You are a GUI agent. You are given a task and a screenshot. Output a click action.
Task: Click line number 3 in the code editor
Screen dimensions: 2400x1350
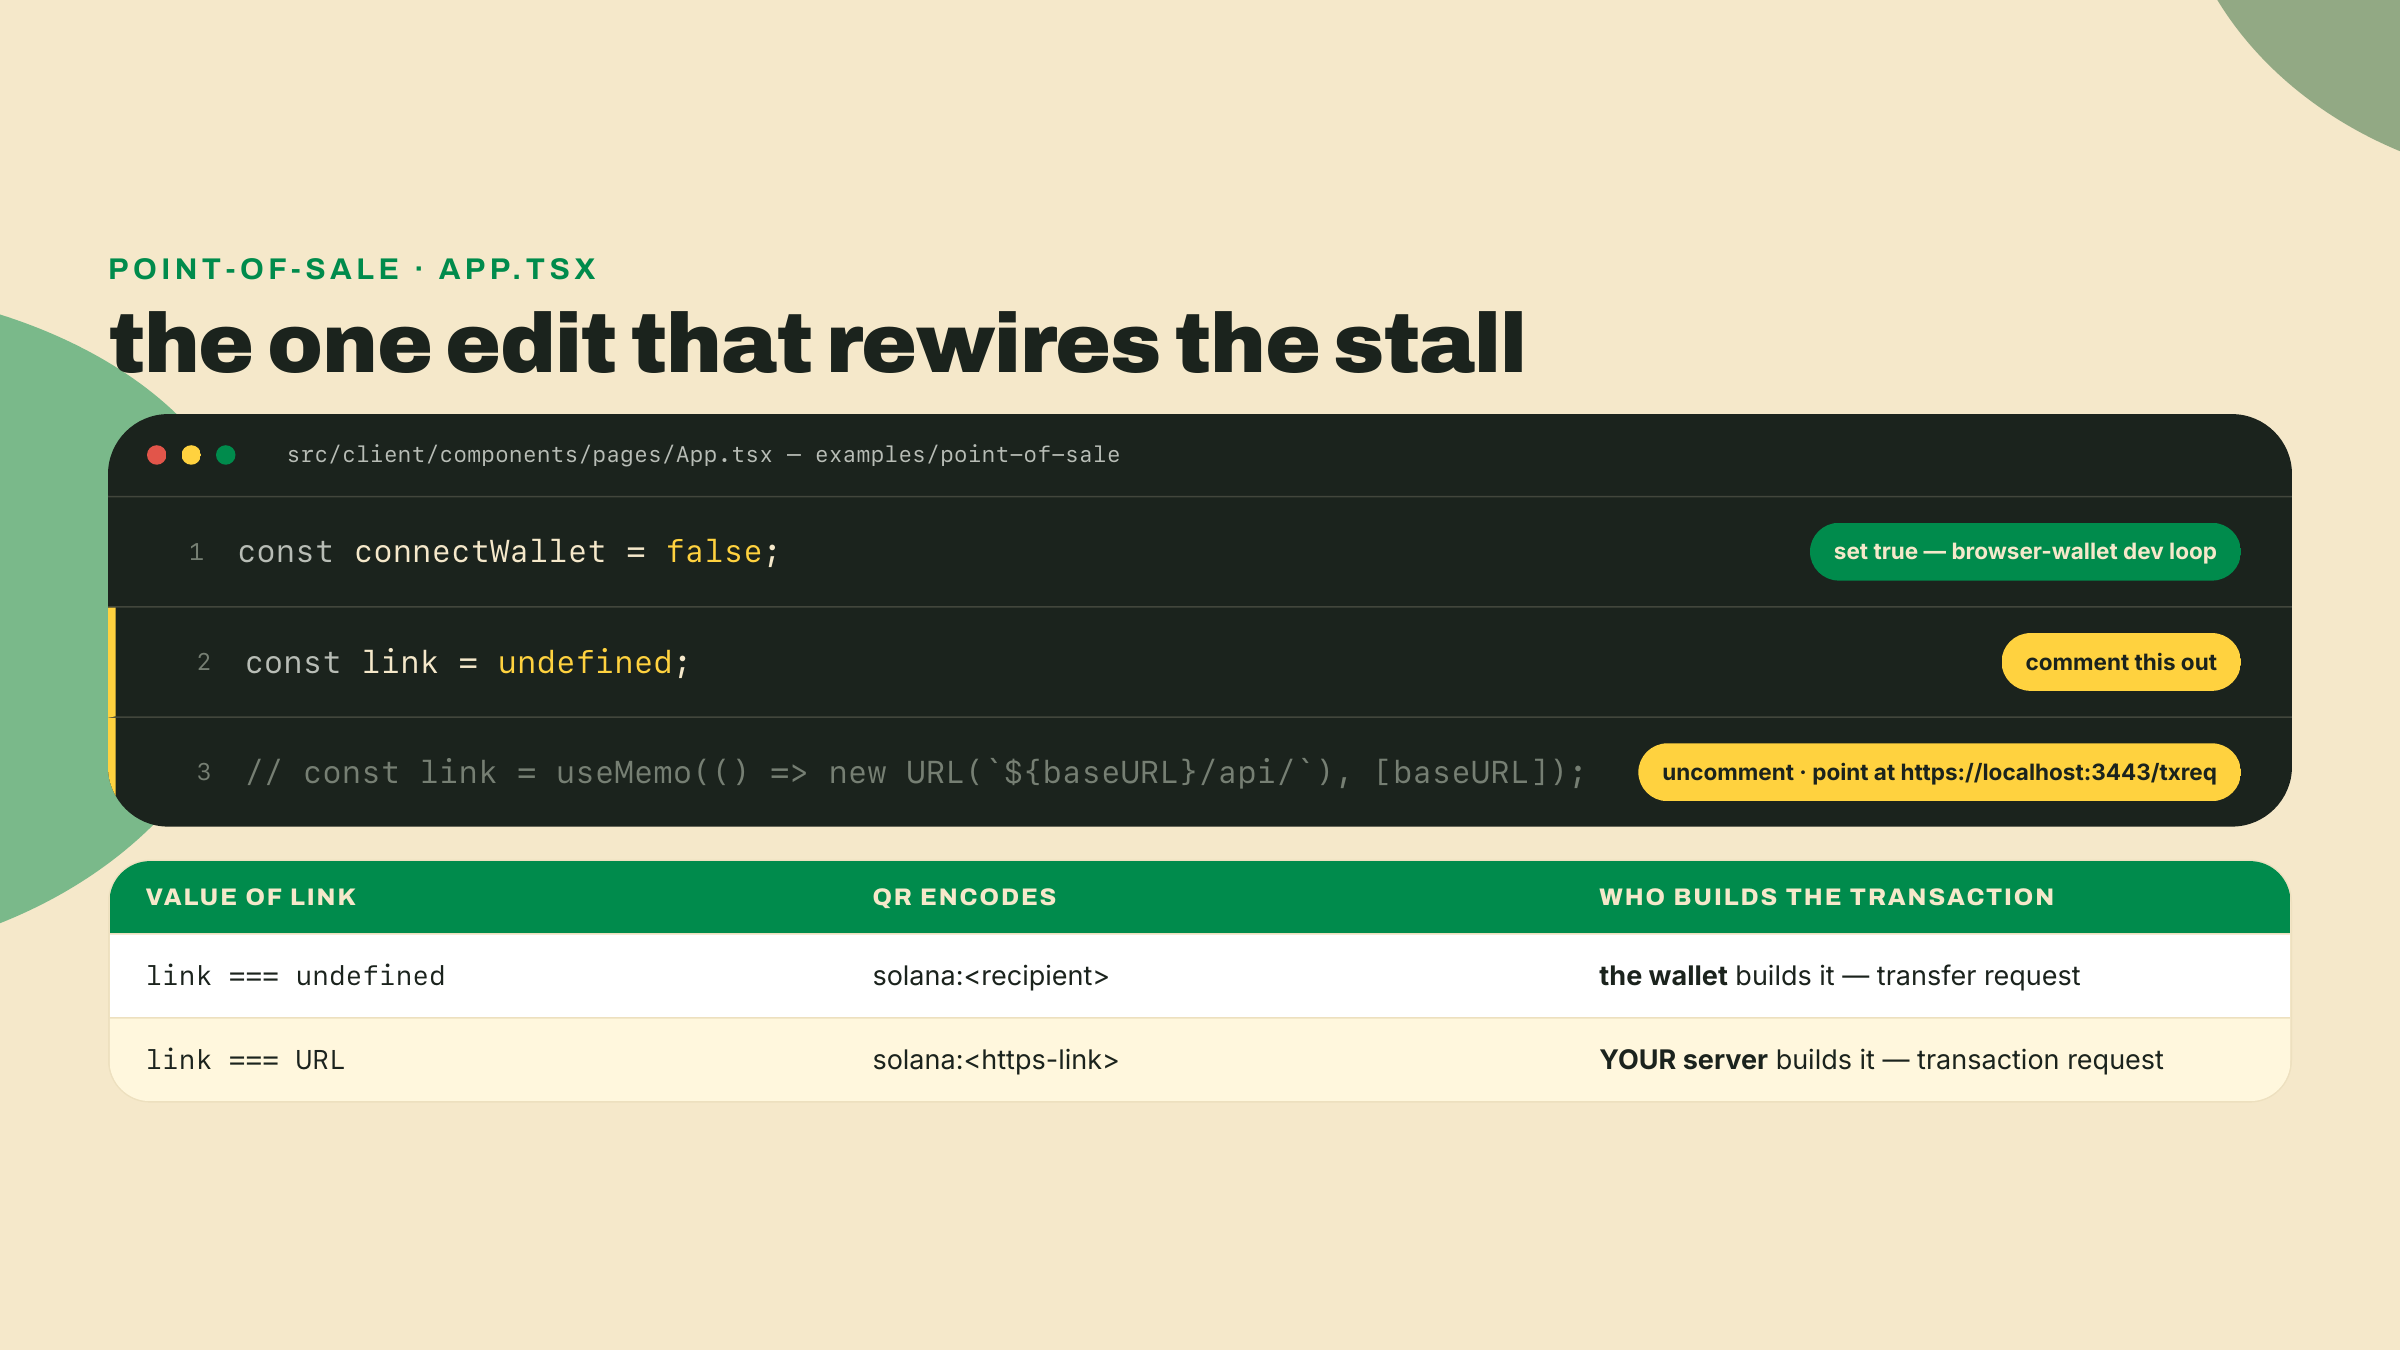click(x=204, y=772)
